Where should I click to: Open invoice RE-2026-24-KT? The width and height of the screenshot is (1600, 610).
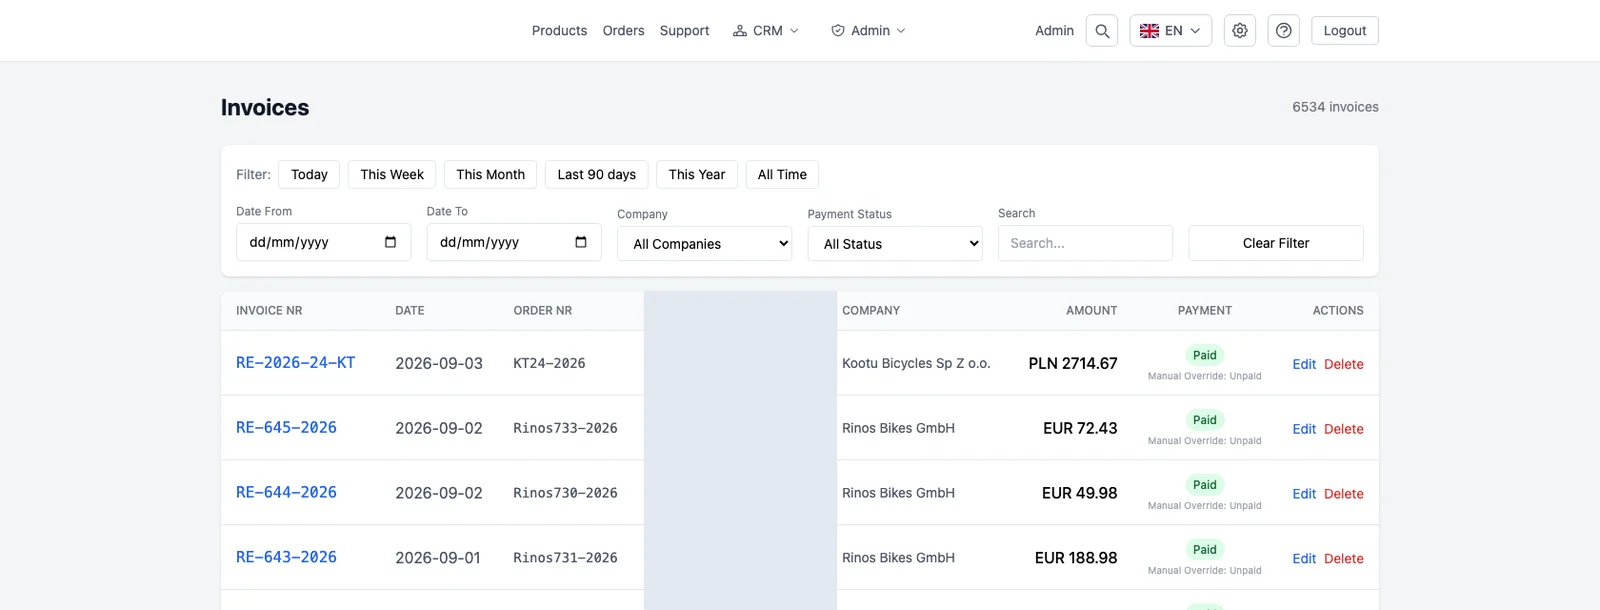295,363
